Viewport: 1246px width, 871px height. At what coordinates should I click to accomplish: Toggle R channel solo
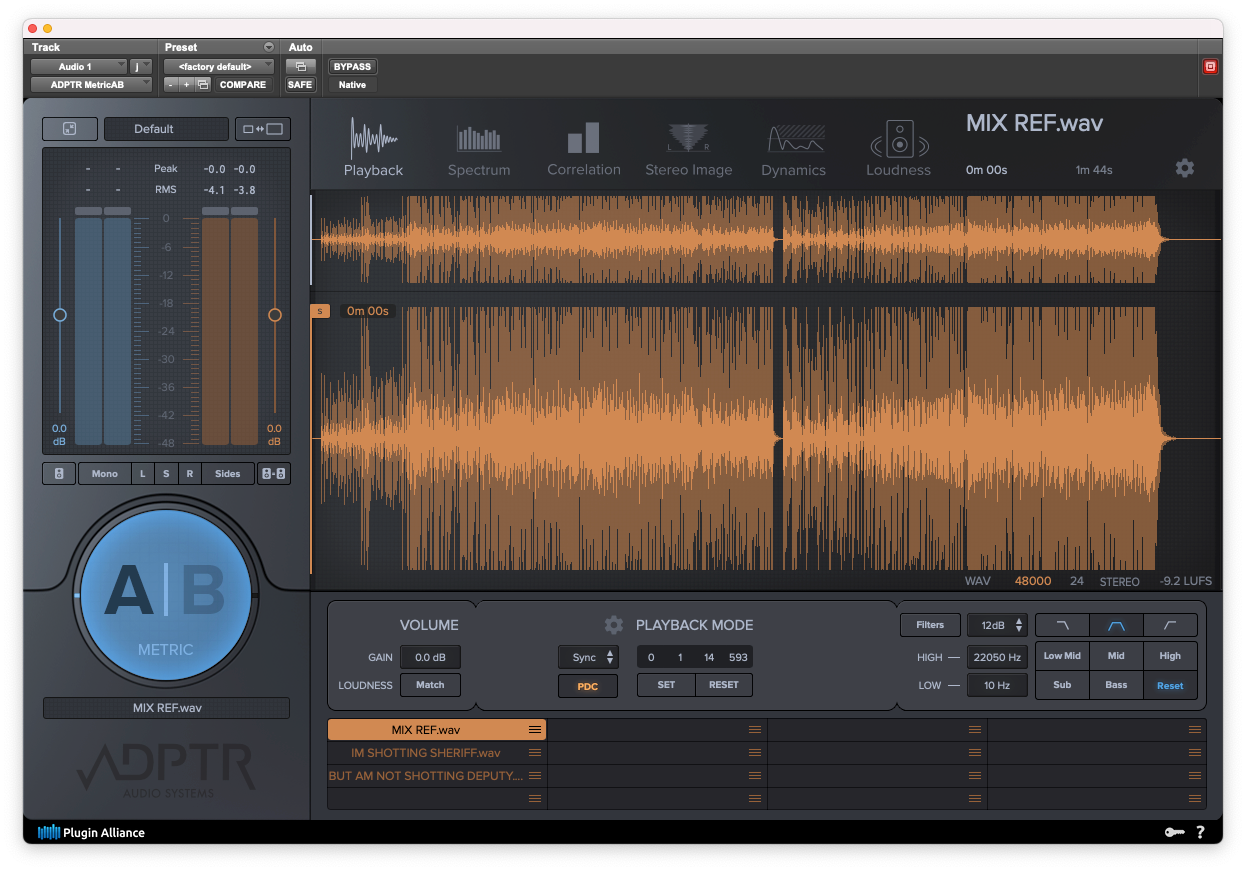(189, 474)
